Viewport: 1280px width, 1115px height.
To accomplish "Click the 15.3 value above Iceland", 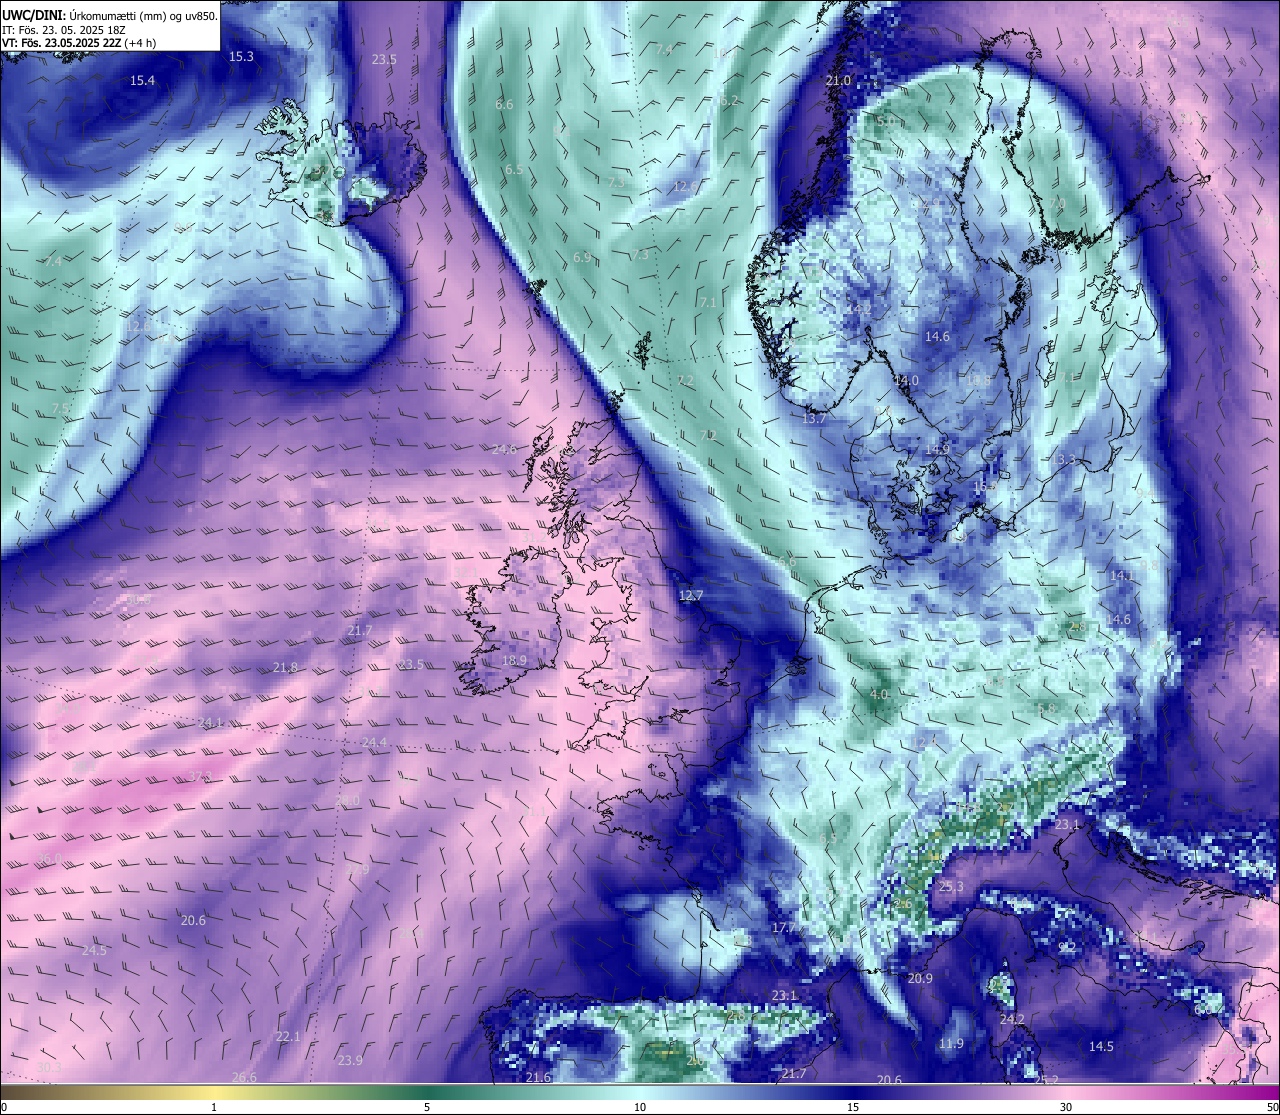I will click(x=241, y=57).
